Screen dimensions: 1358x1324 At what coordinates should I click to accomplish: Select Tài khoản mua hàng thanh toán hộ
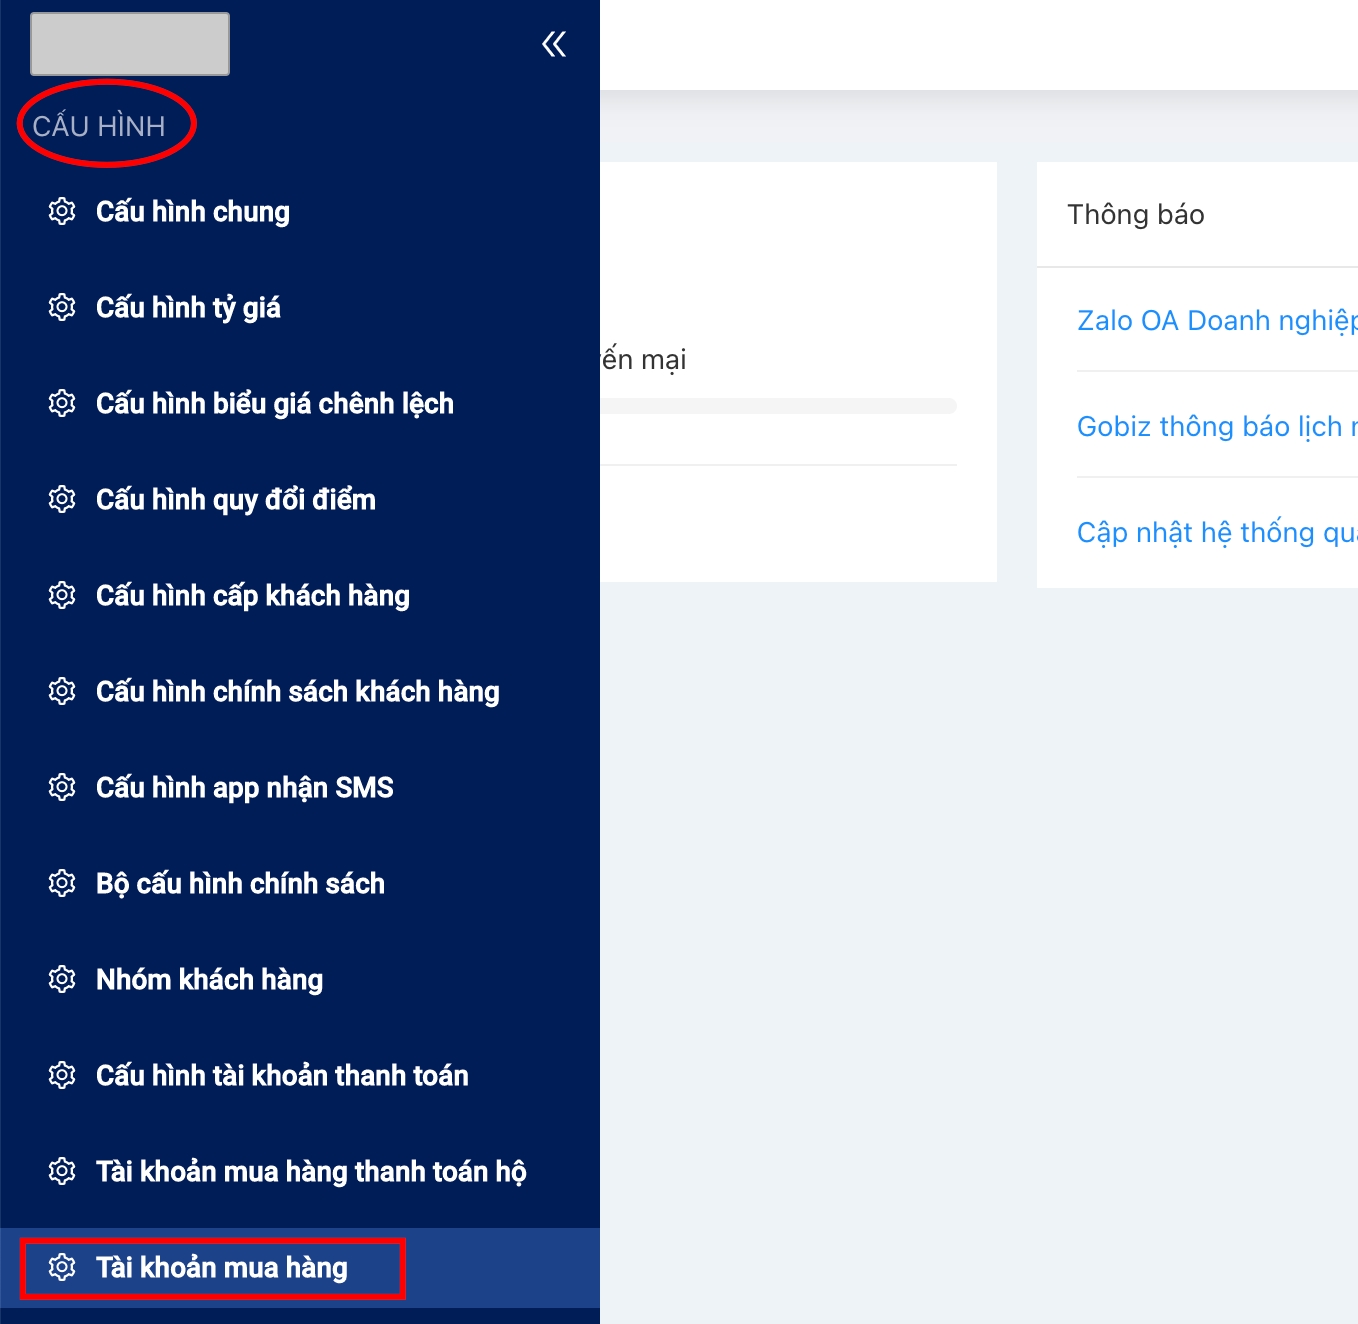click(310, 1172)
